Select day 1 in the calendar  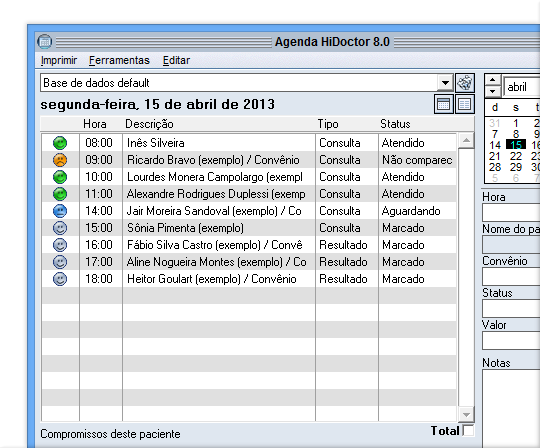[x=516, y=123]
